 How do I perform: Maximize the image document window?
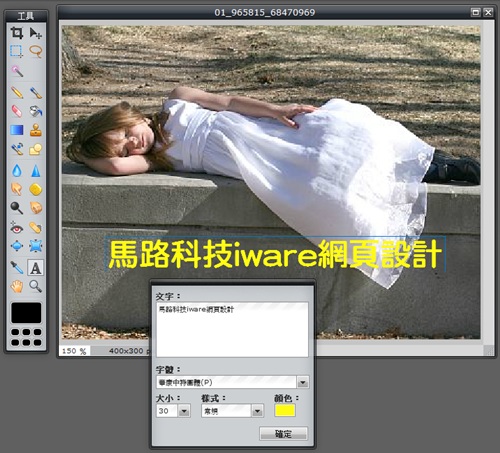[476, 12]
